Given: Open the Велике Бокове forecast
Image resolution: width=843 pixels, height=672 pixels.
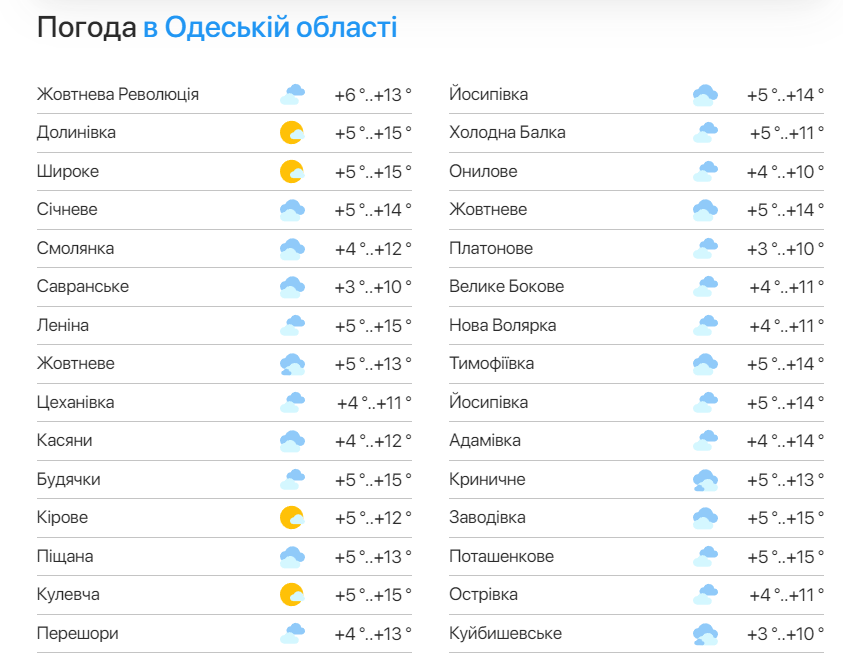Looking at the screenshot, I should 506,286.
